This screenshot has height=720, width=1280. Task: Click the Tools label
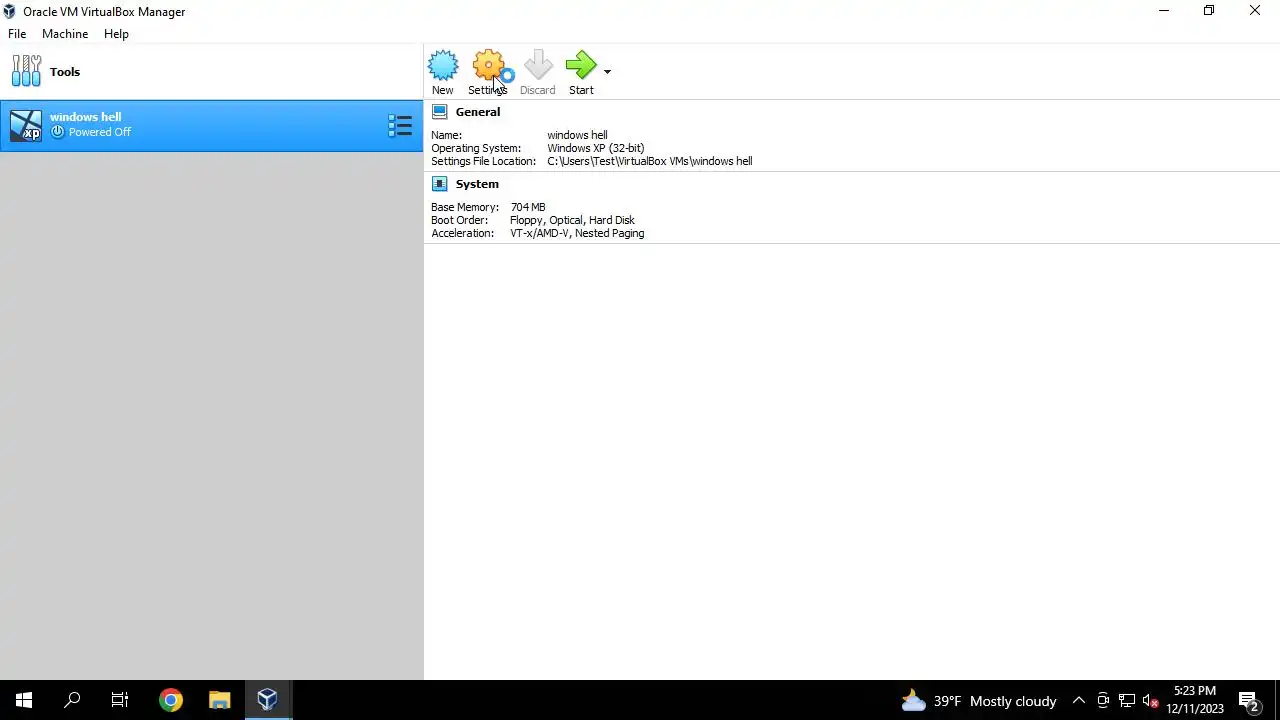click(x=65, y=72)
